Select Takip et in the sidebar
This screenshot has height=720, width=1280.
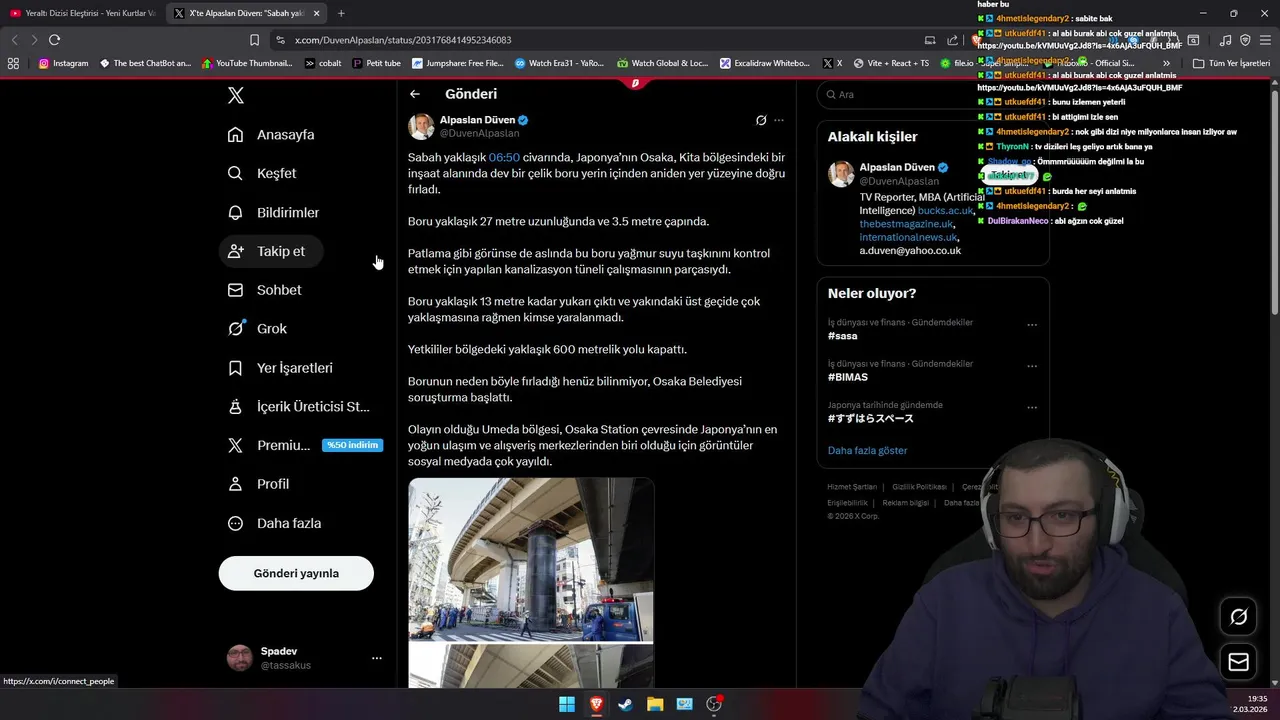point(271,251)
